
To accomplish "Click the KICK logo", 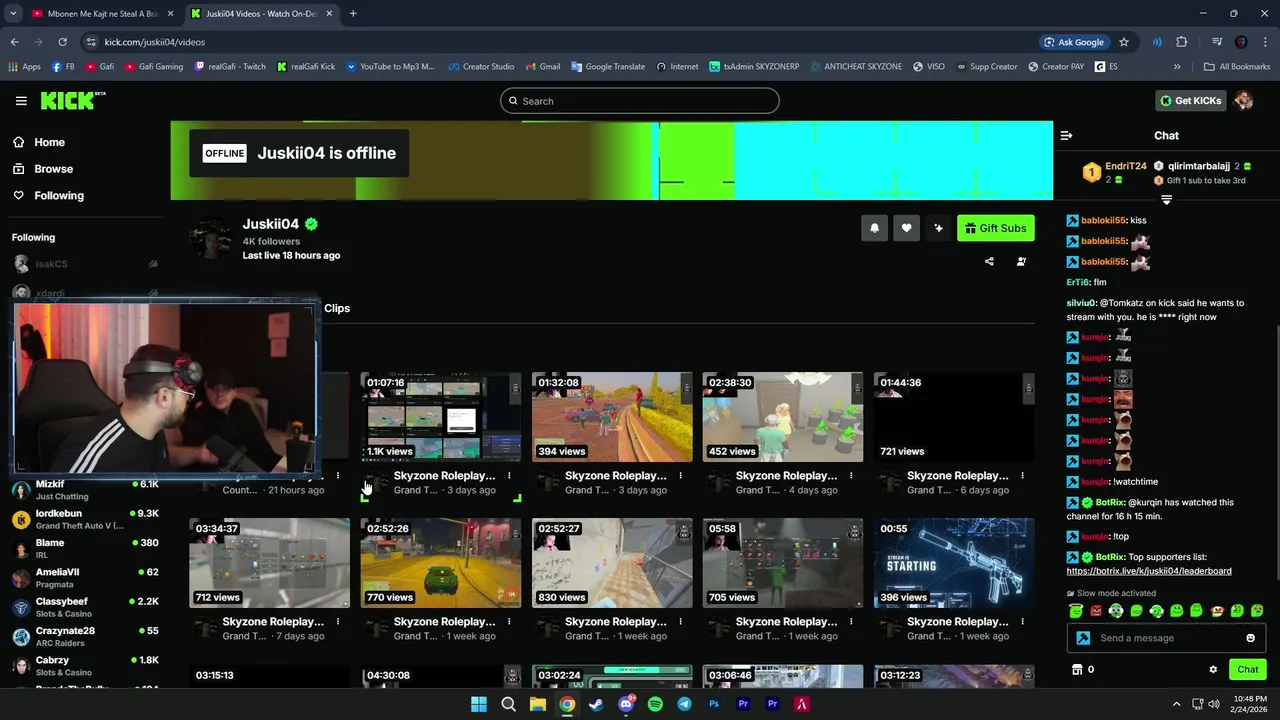I will [x=72, y=100].
